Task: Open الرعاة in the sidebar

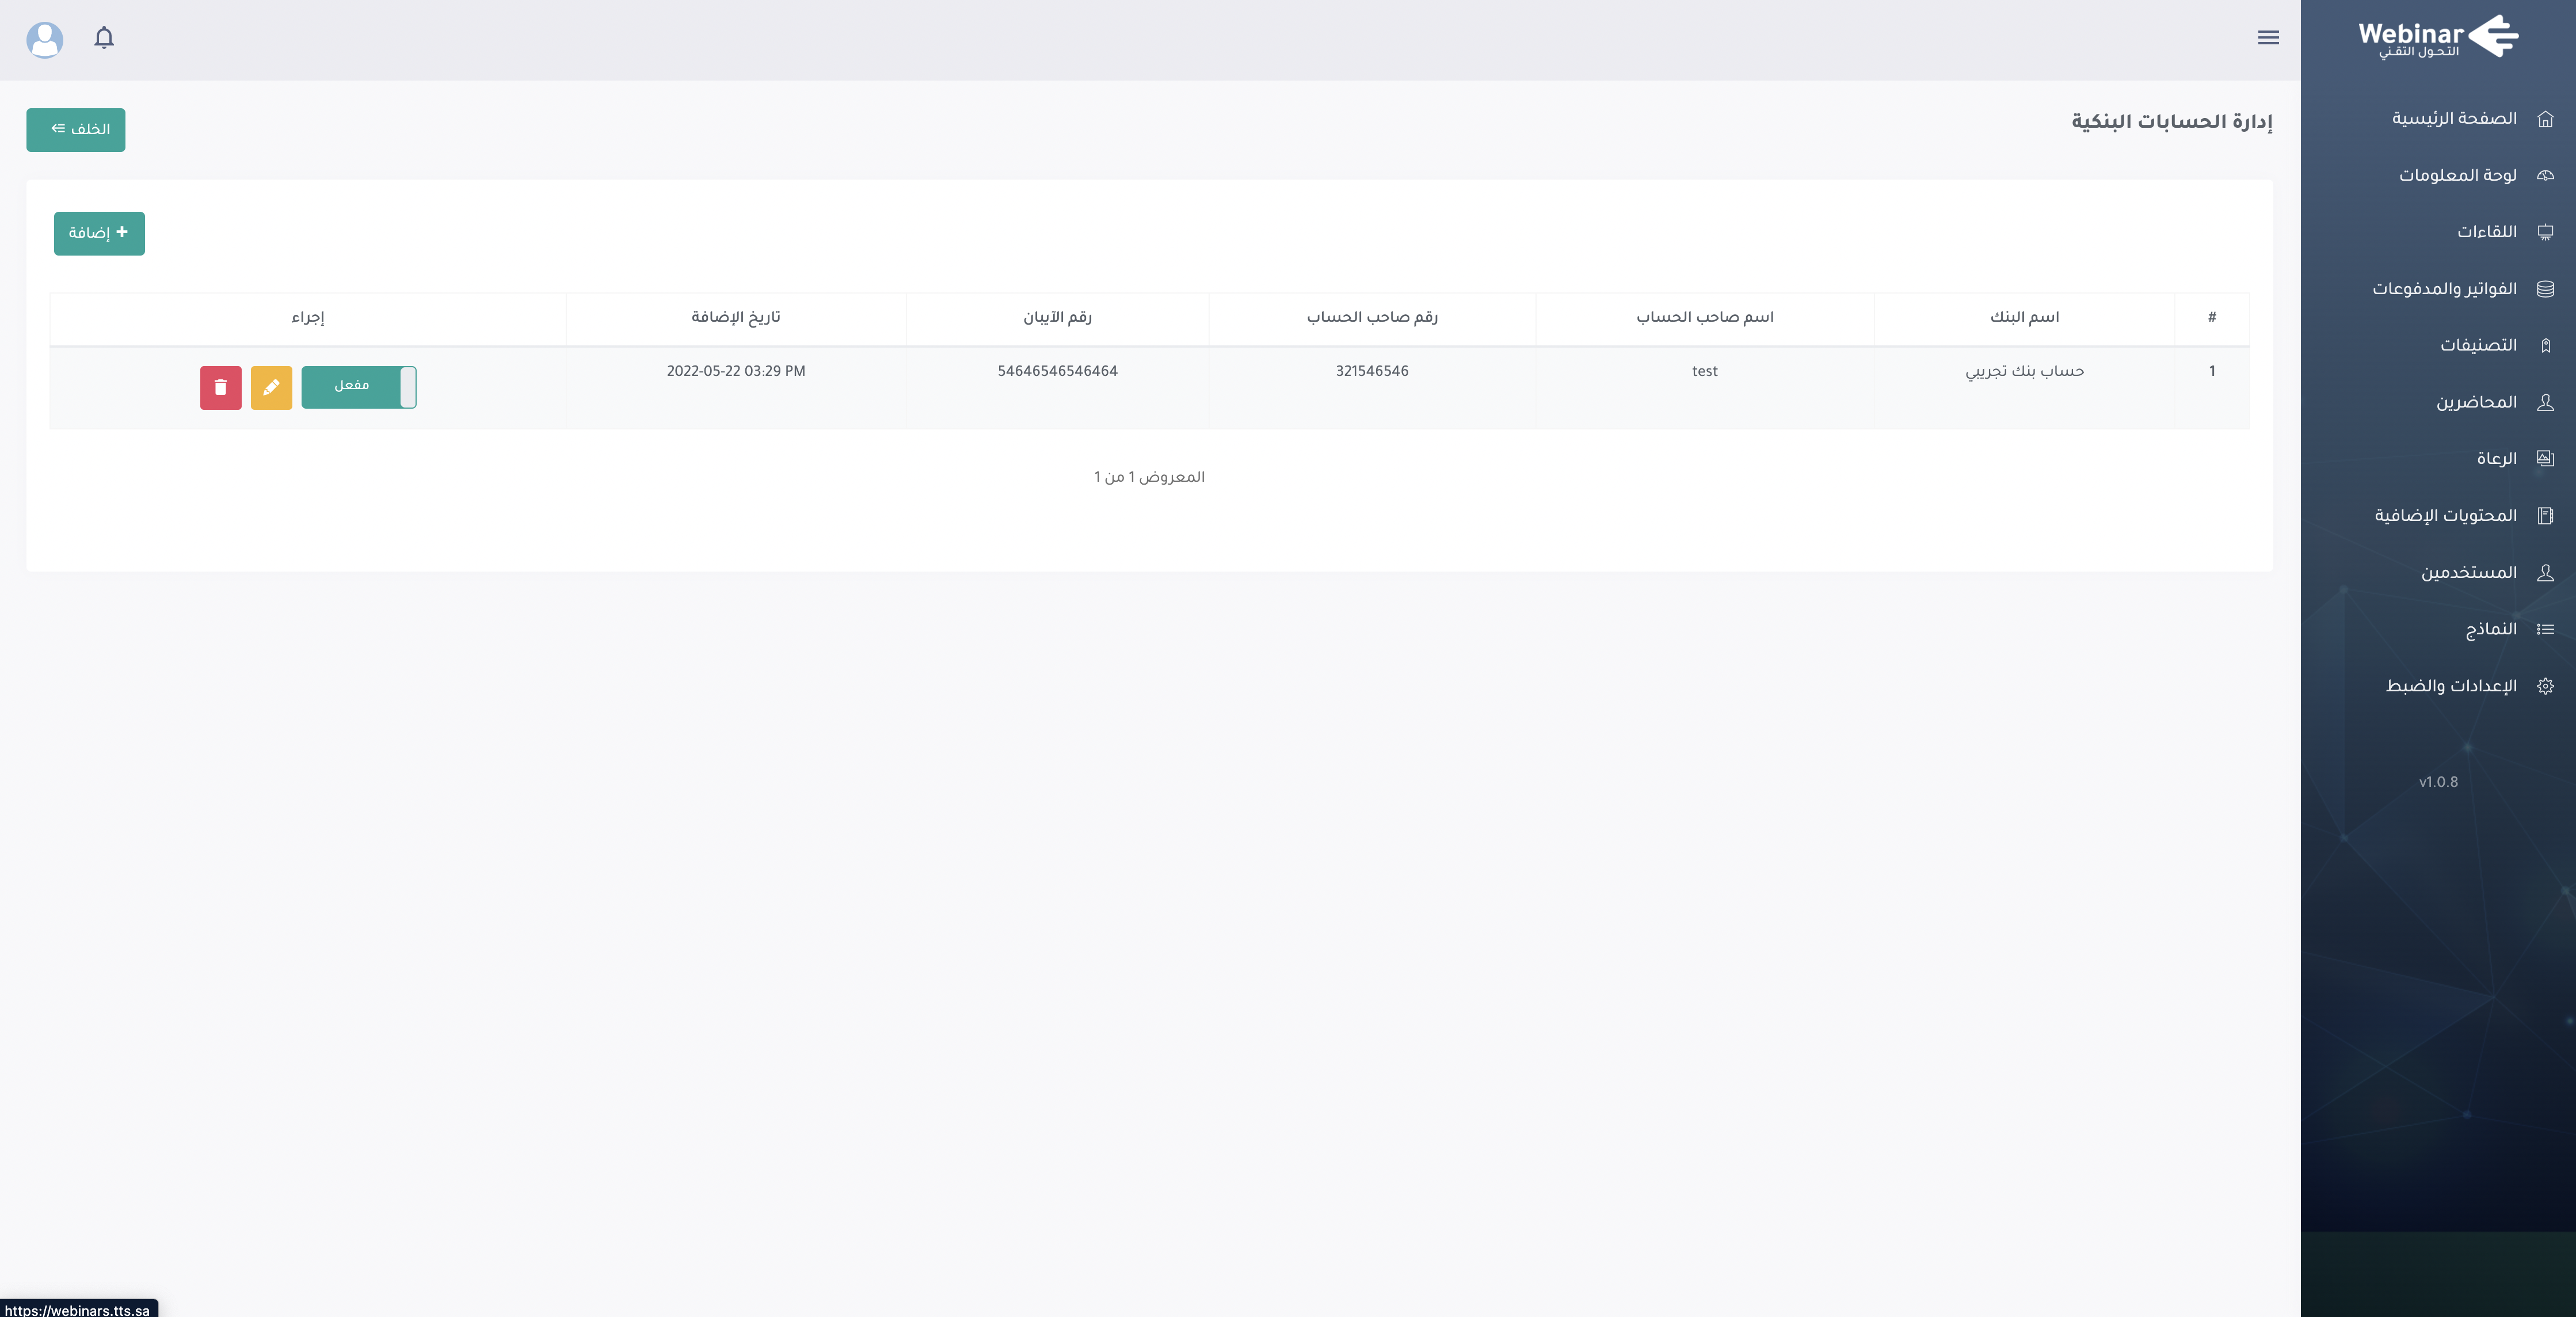Action: click(2496, 459)
